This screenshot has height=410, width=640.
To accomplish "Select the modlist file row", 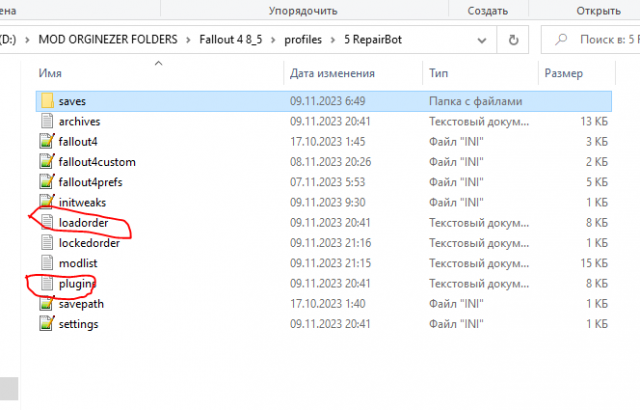I will tap(77, 263).
